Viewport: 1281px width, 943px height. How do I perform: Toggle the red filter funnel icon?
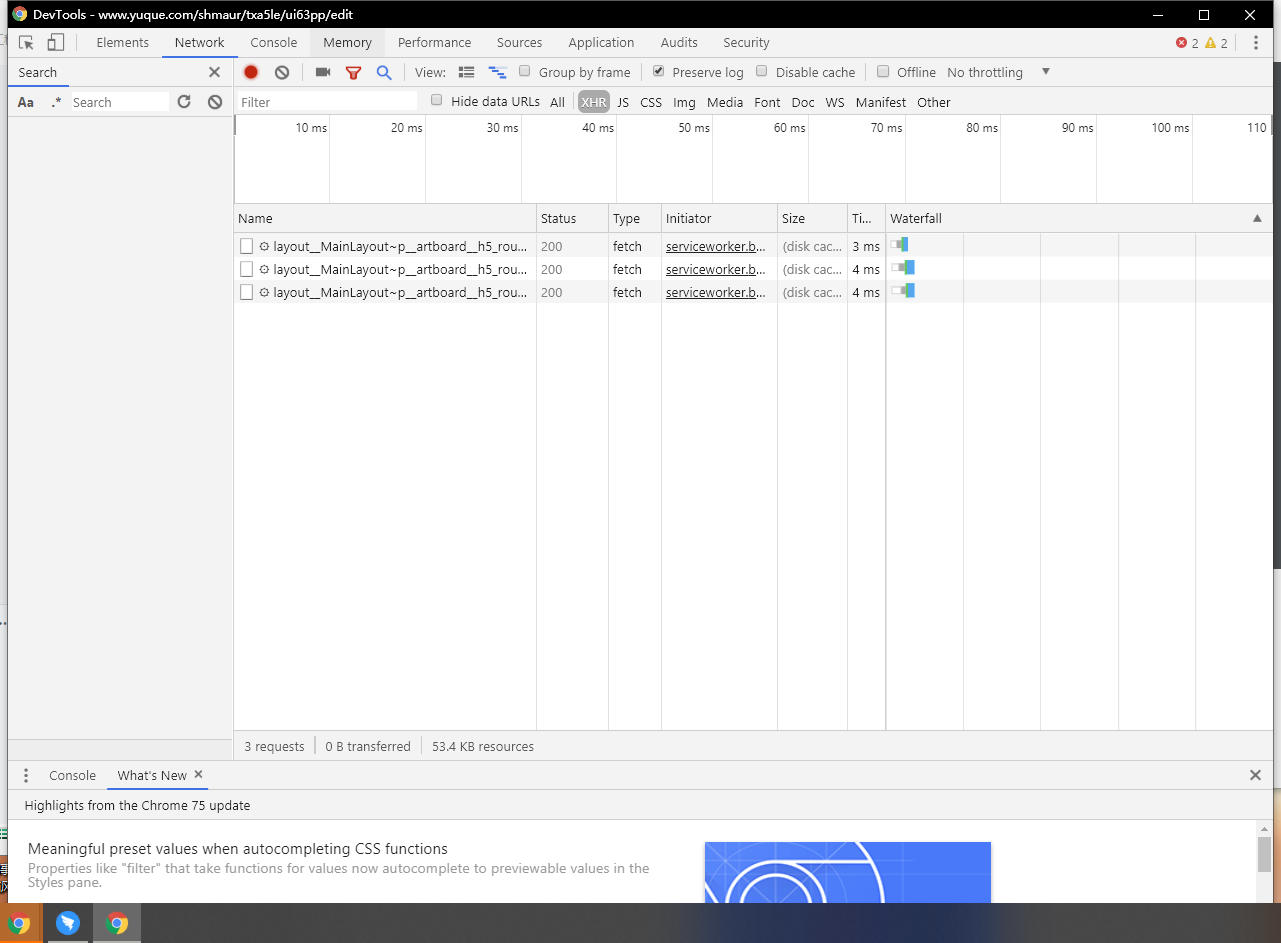[x=353, y=72]
